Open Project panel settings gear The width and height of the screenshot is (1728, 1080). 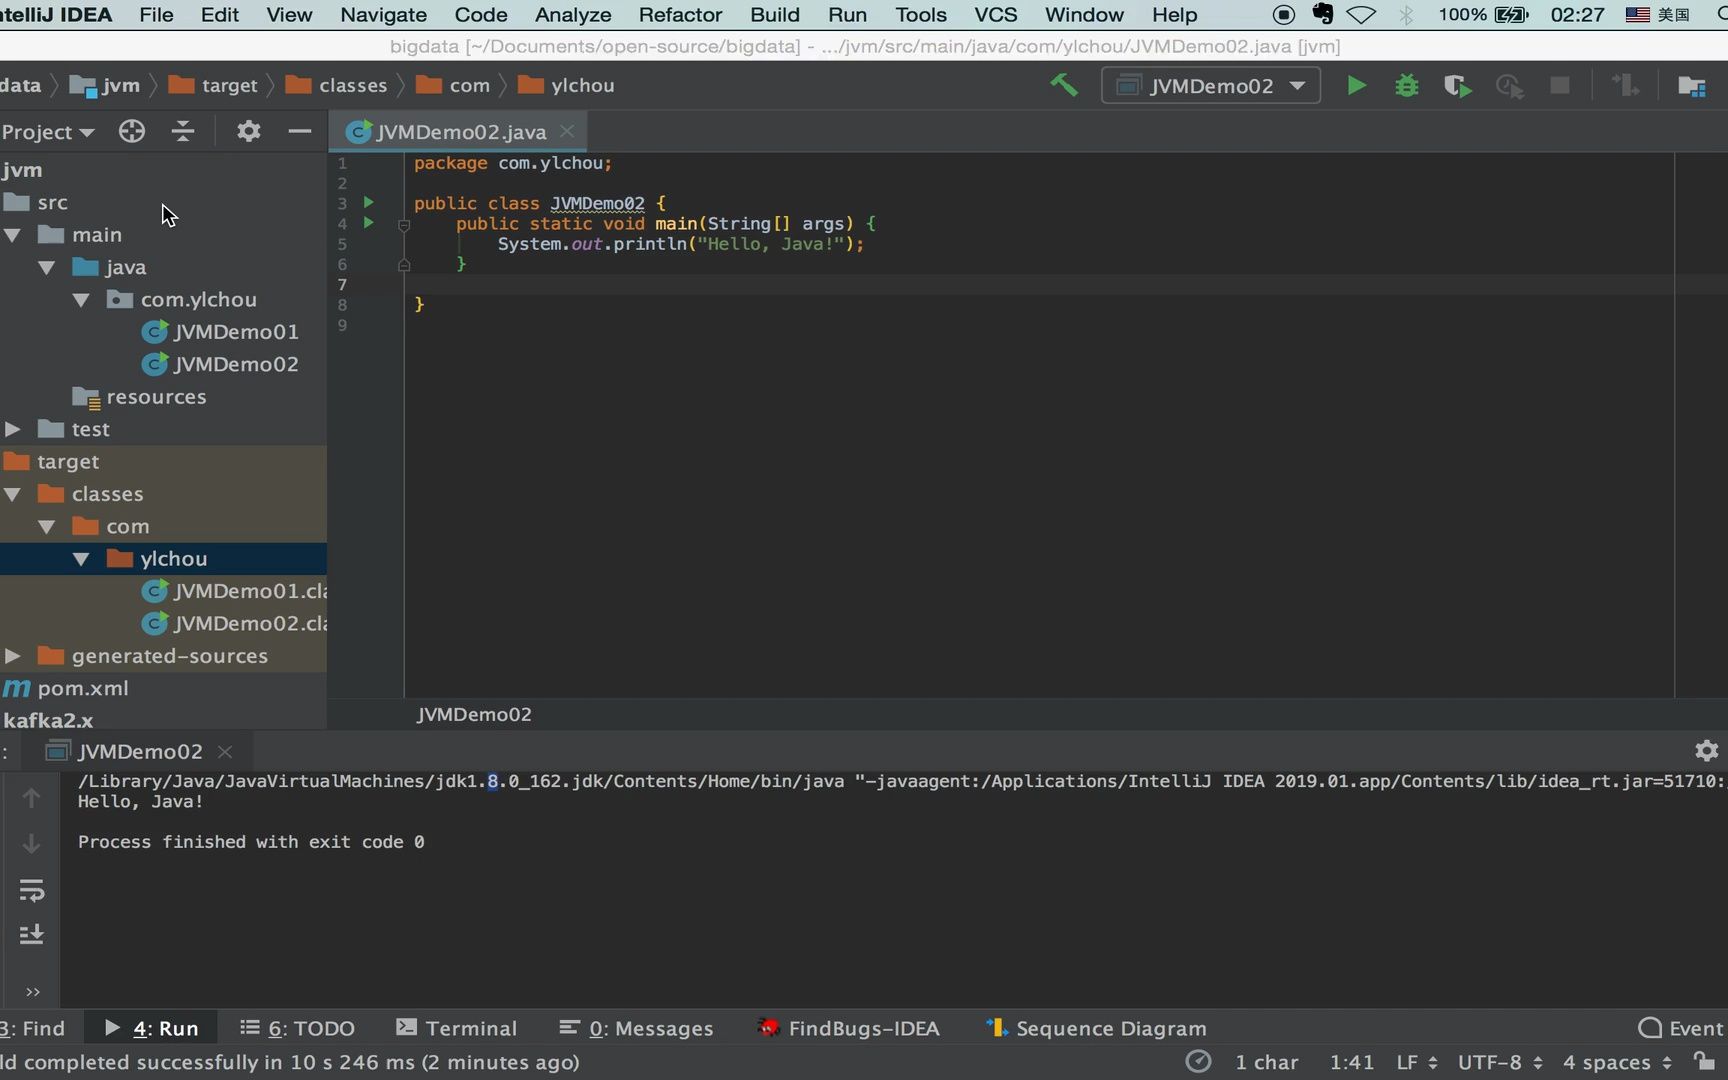[248, 131]
